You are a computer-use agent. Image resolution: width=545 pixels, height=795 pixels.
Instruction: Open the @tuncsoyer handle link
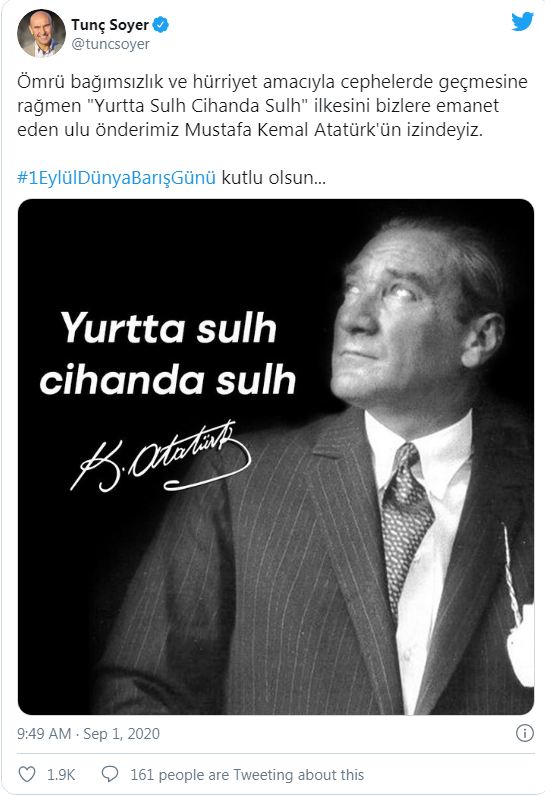pyautogui.click(x=111, y=44)
